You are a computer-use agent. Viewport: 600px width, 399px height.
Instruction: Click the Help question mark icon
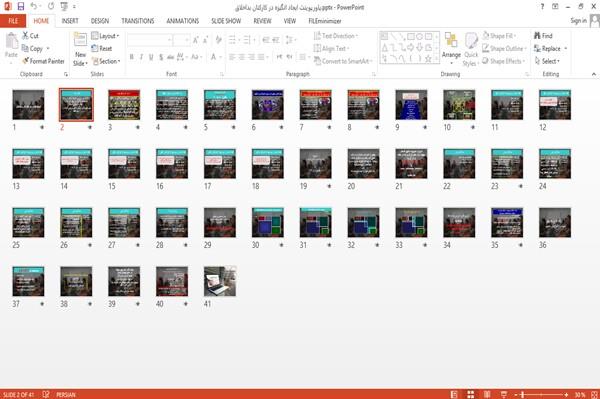click(x=542, y=7)
